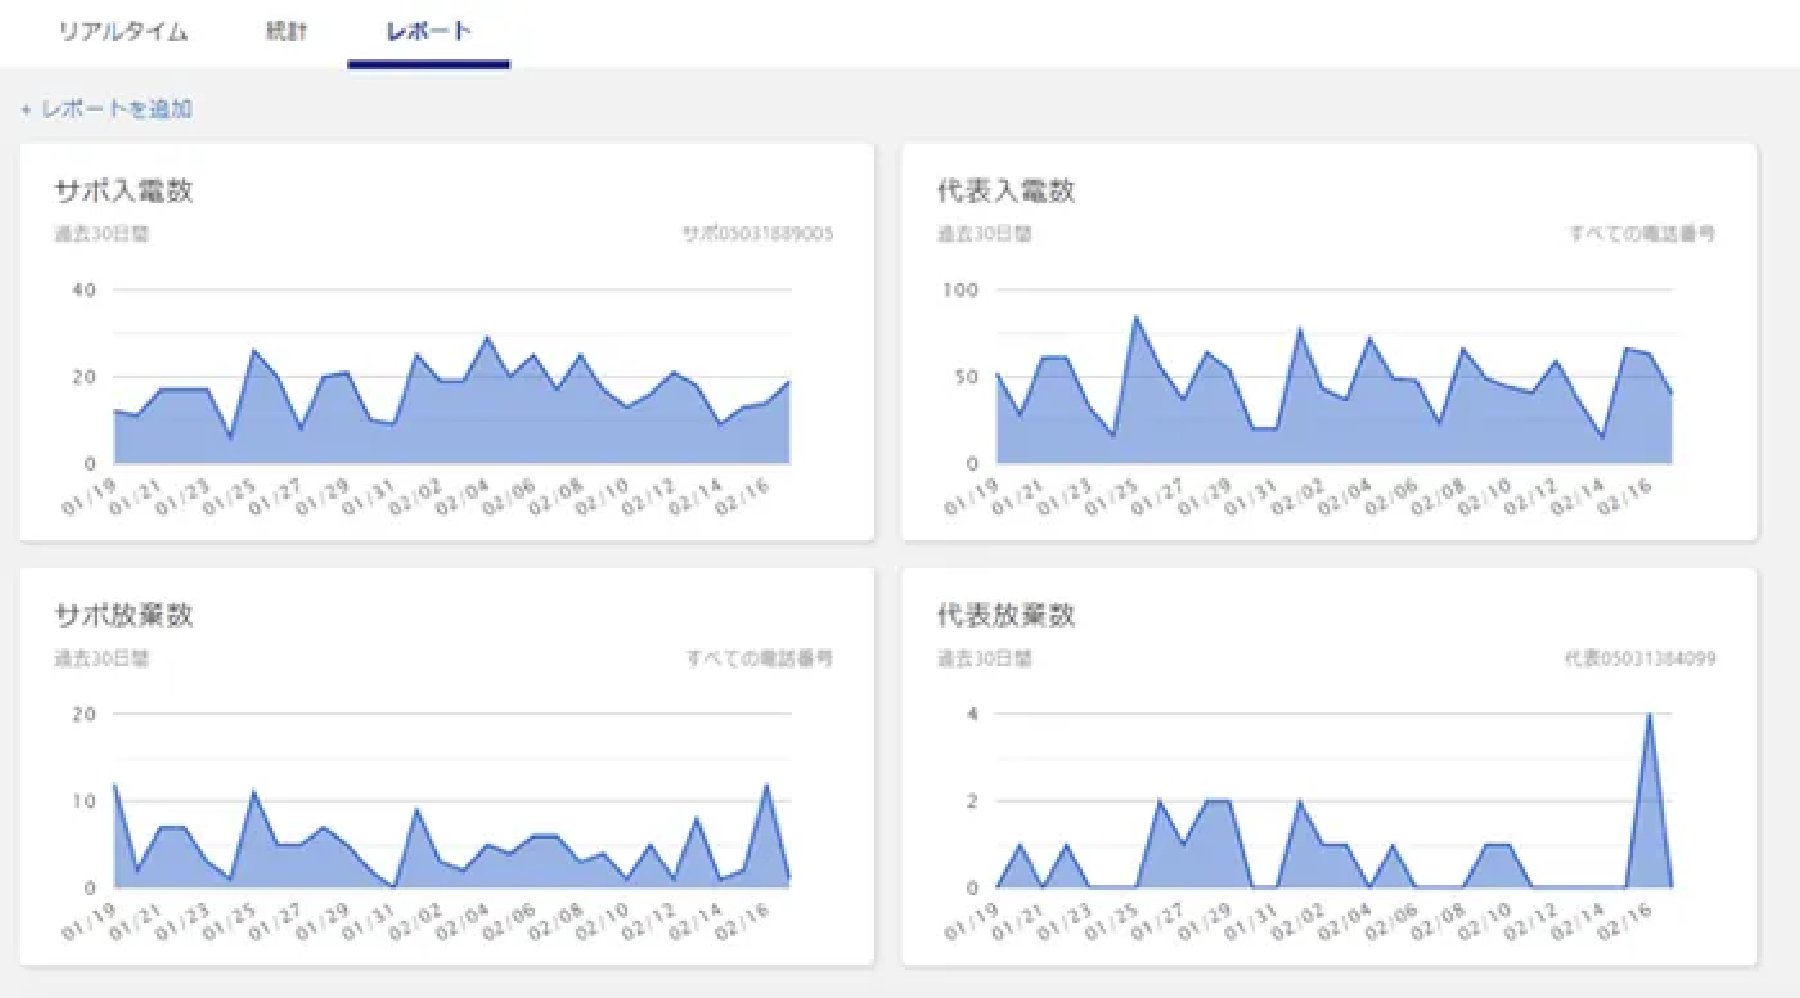Click the phone number label in 代表放棄数 card
This screenshot has width=1800, height=998.
tap(1640, 659)
